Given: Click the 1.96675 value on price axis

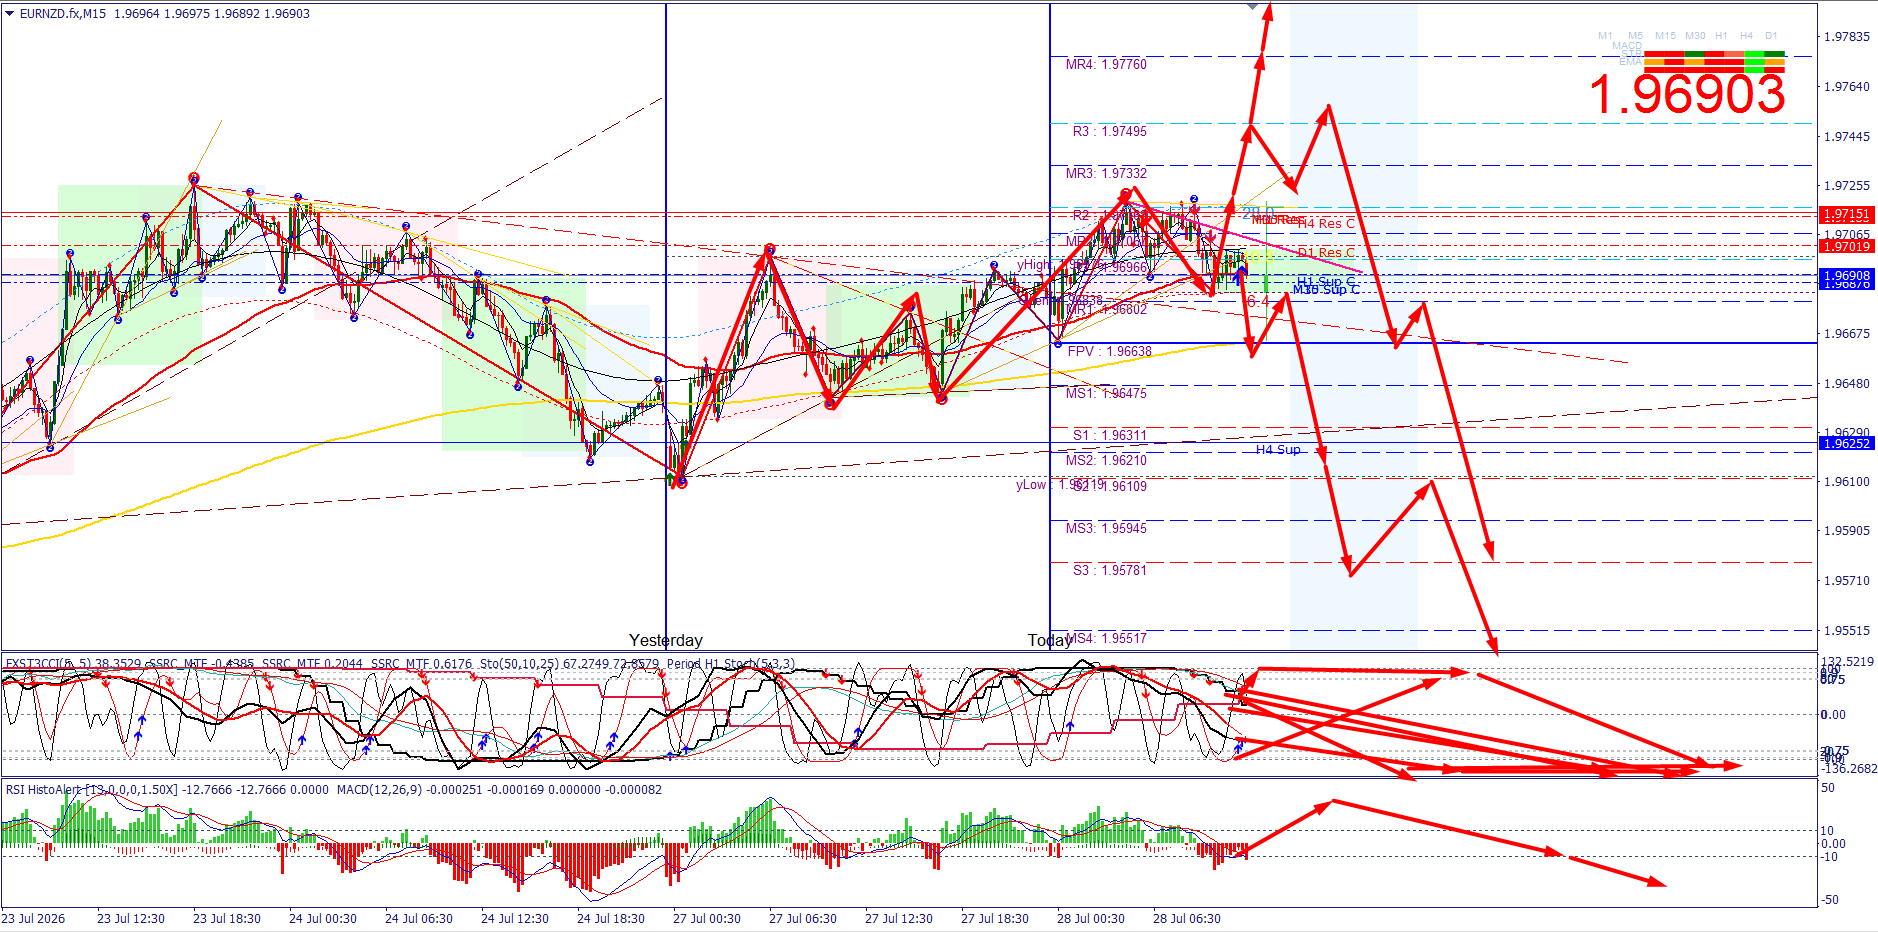Looking at the screenshot, I should click(1847, 334).
